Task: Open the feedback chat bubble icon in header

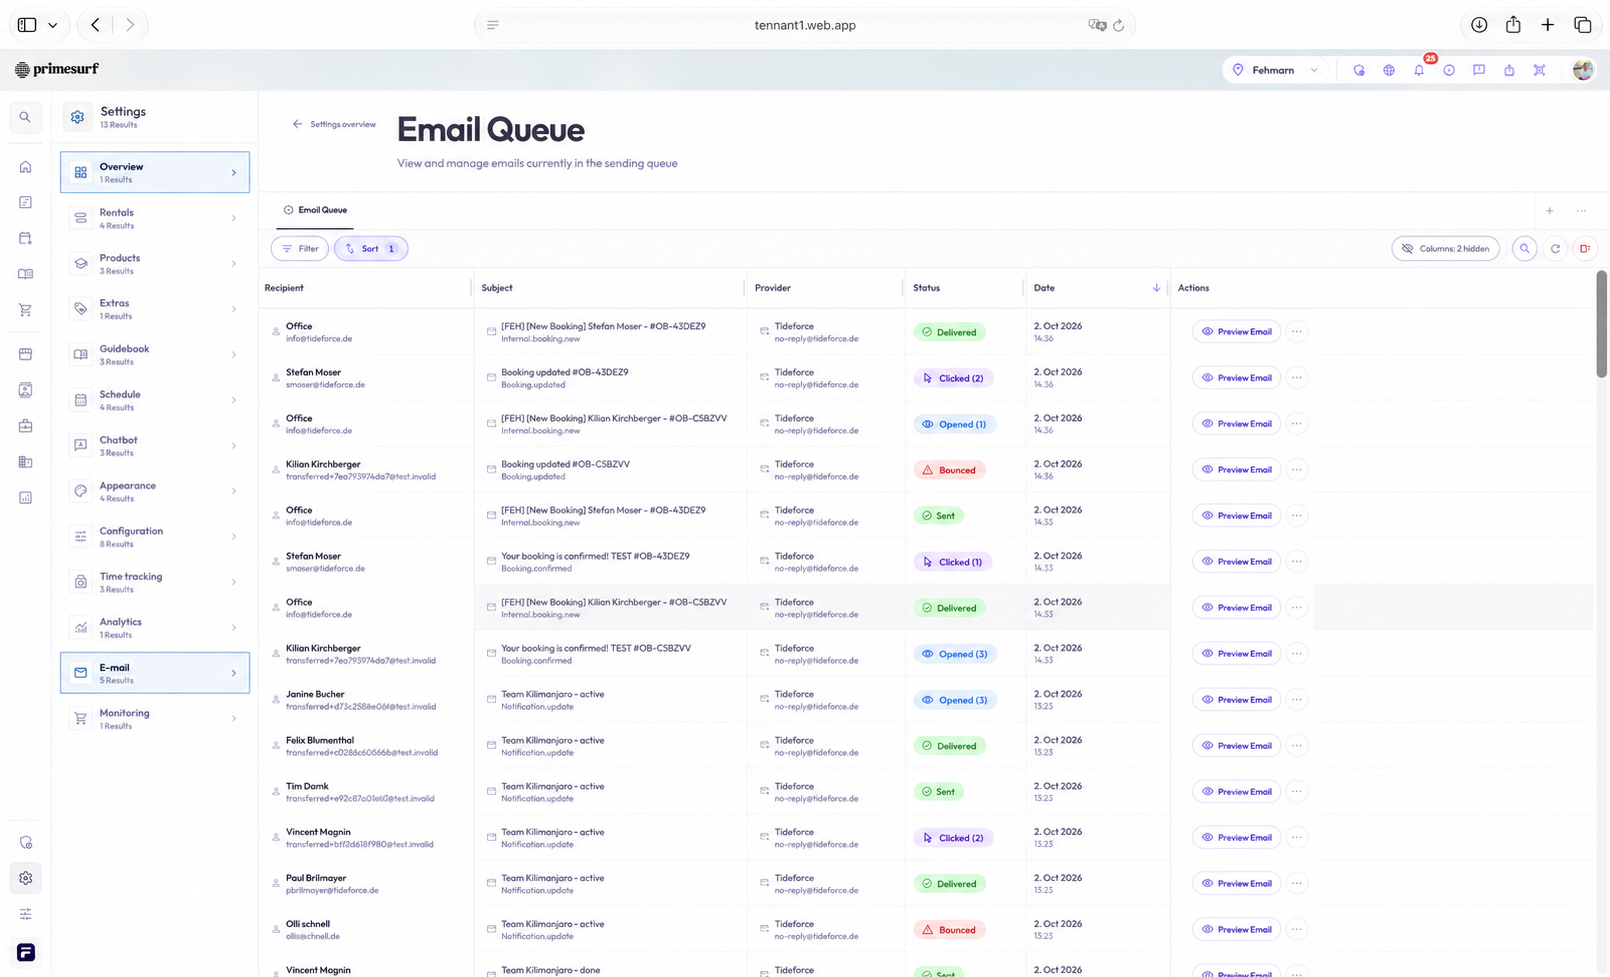Action: pos(1479,70)
